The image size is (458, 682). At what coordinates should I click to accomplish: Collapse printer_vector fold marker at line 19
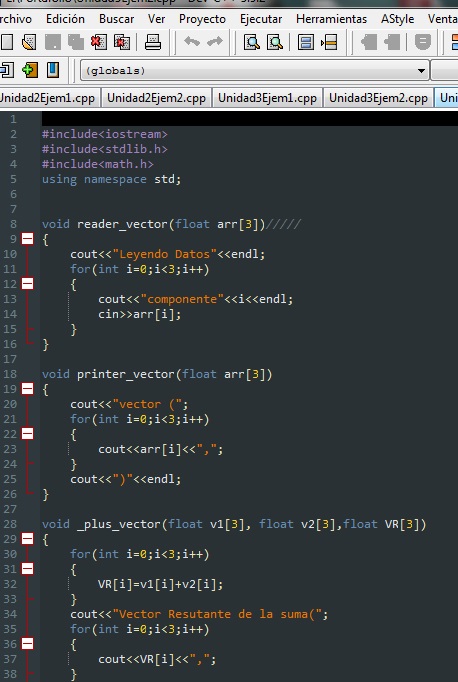tap(27, 389)
